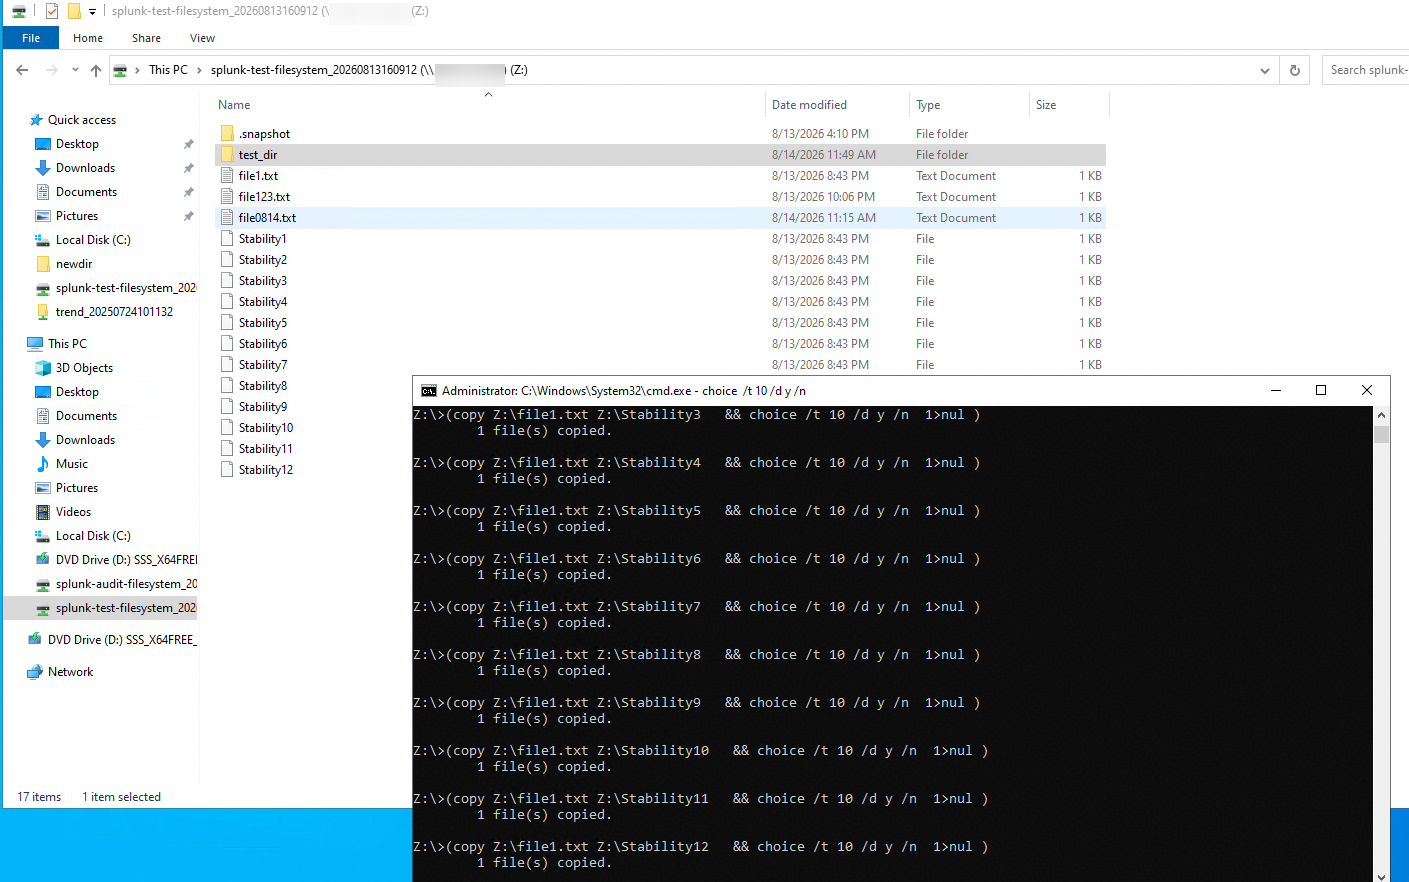1409x882 pixels.
Task: Select the Stability10 file
Action: [266, 428]
